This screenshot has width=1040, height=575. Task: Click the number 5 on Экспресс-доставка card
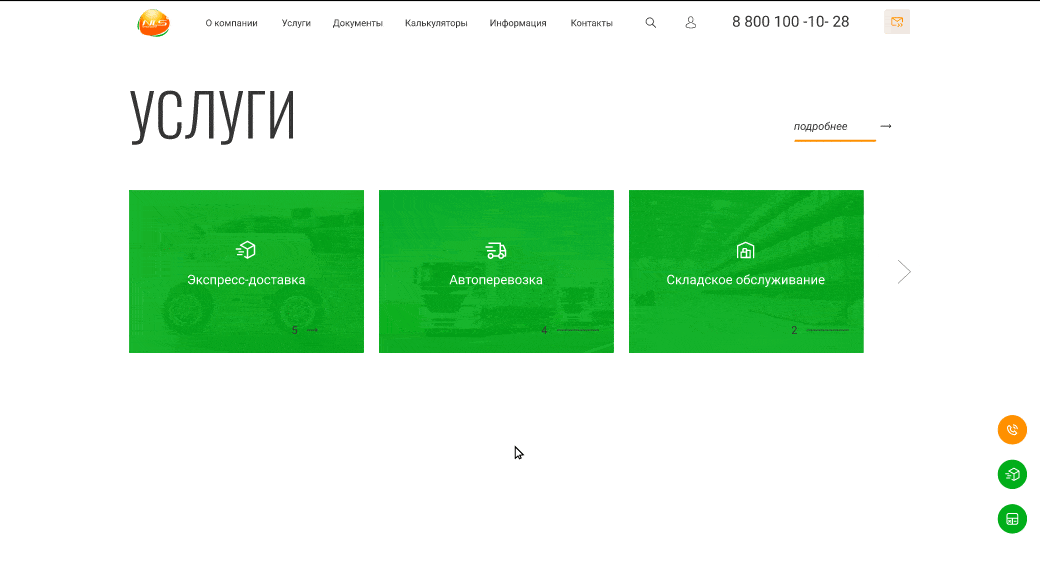click(294, 330)
